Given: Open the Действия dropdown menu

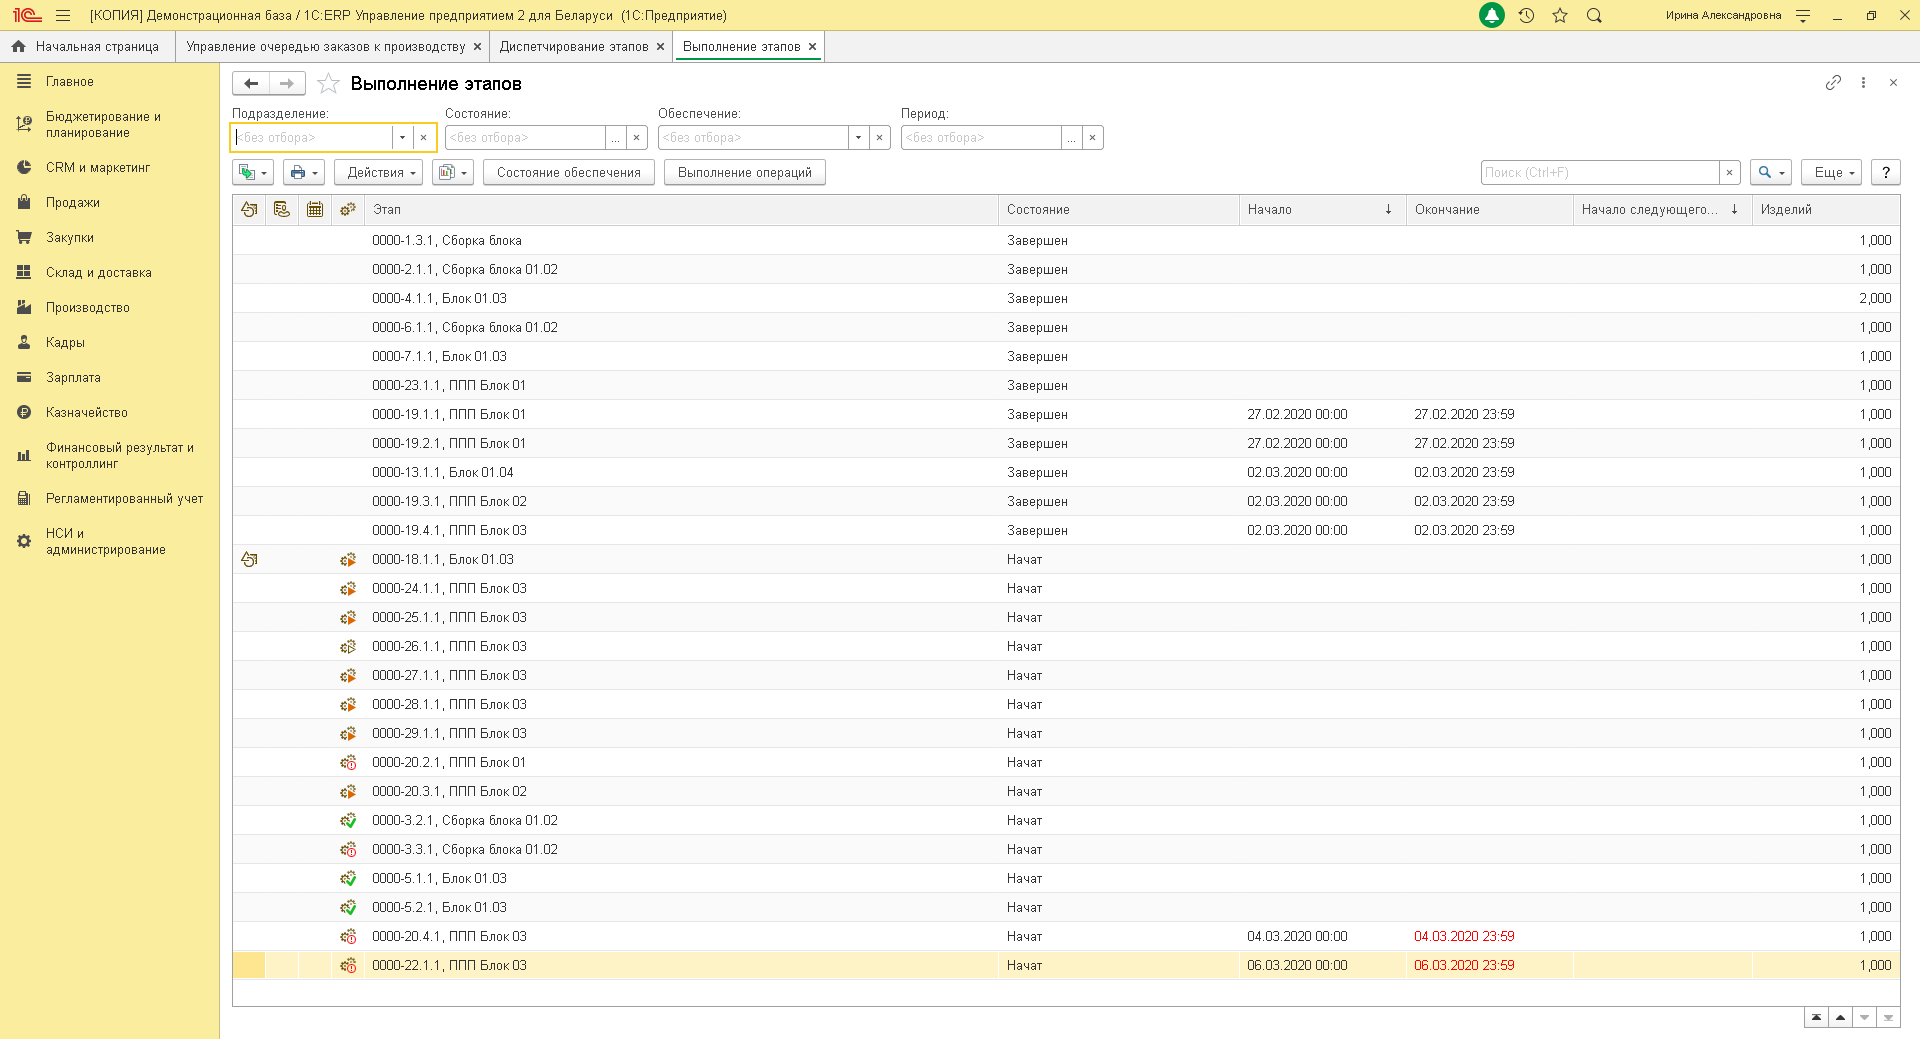Looking at the screenshot, I should [x=380, y=173].
